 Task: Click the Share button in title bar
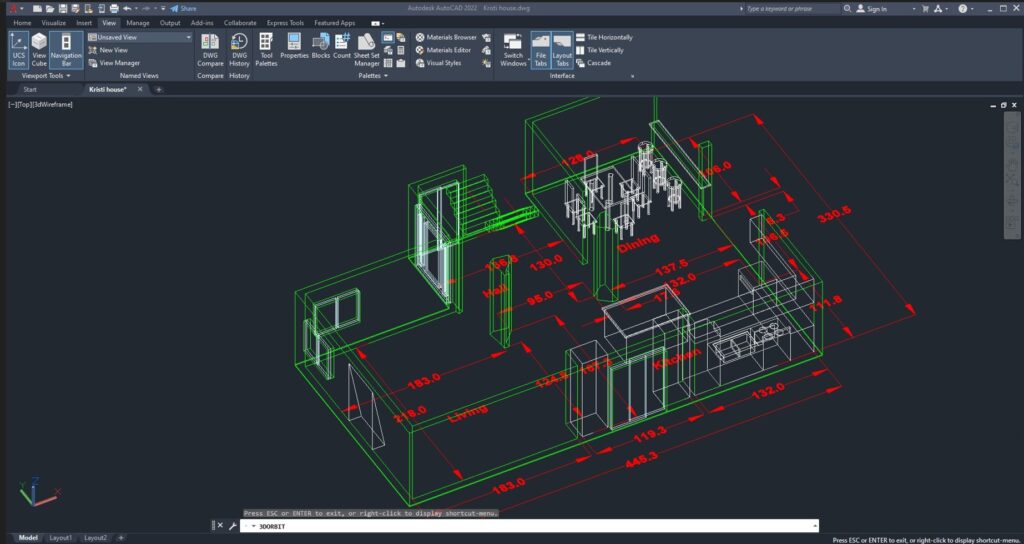[x=183, y=8]
